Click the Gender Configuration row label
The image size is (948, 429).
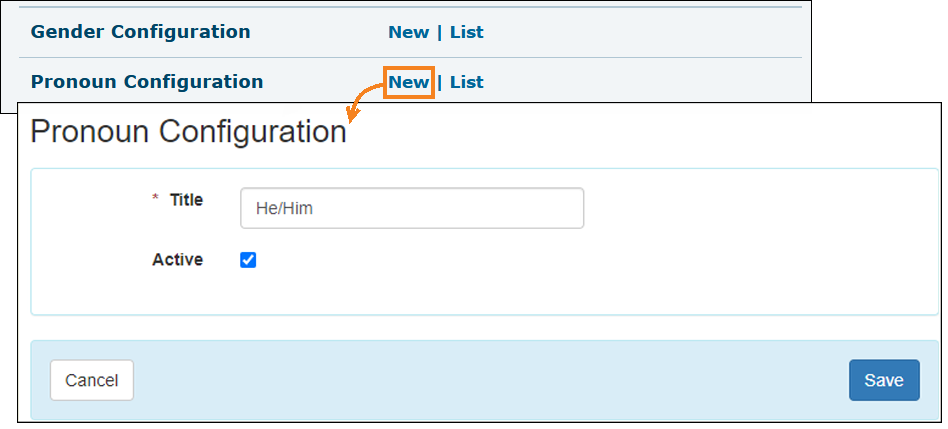click(141, 32)
